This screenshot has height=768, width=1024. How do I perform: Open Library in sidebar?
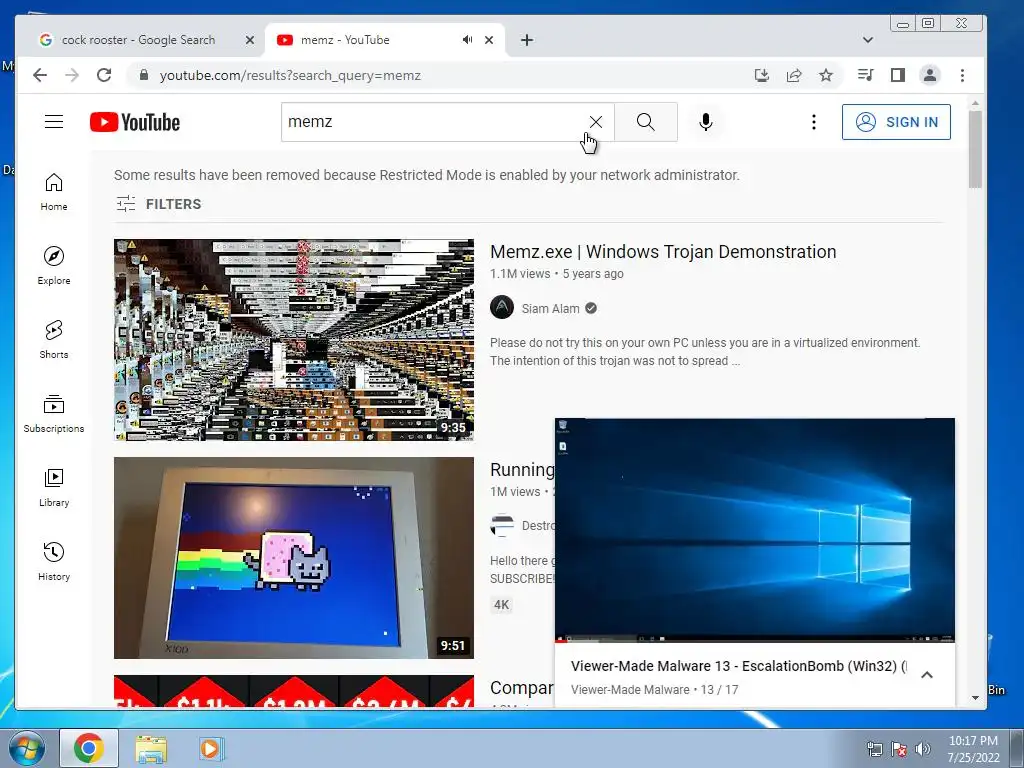click(x=54, y=488)
